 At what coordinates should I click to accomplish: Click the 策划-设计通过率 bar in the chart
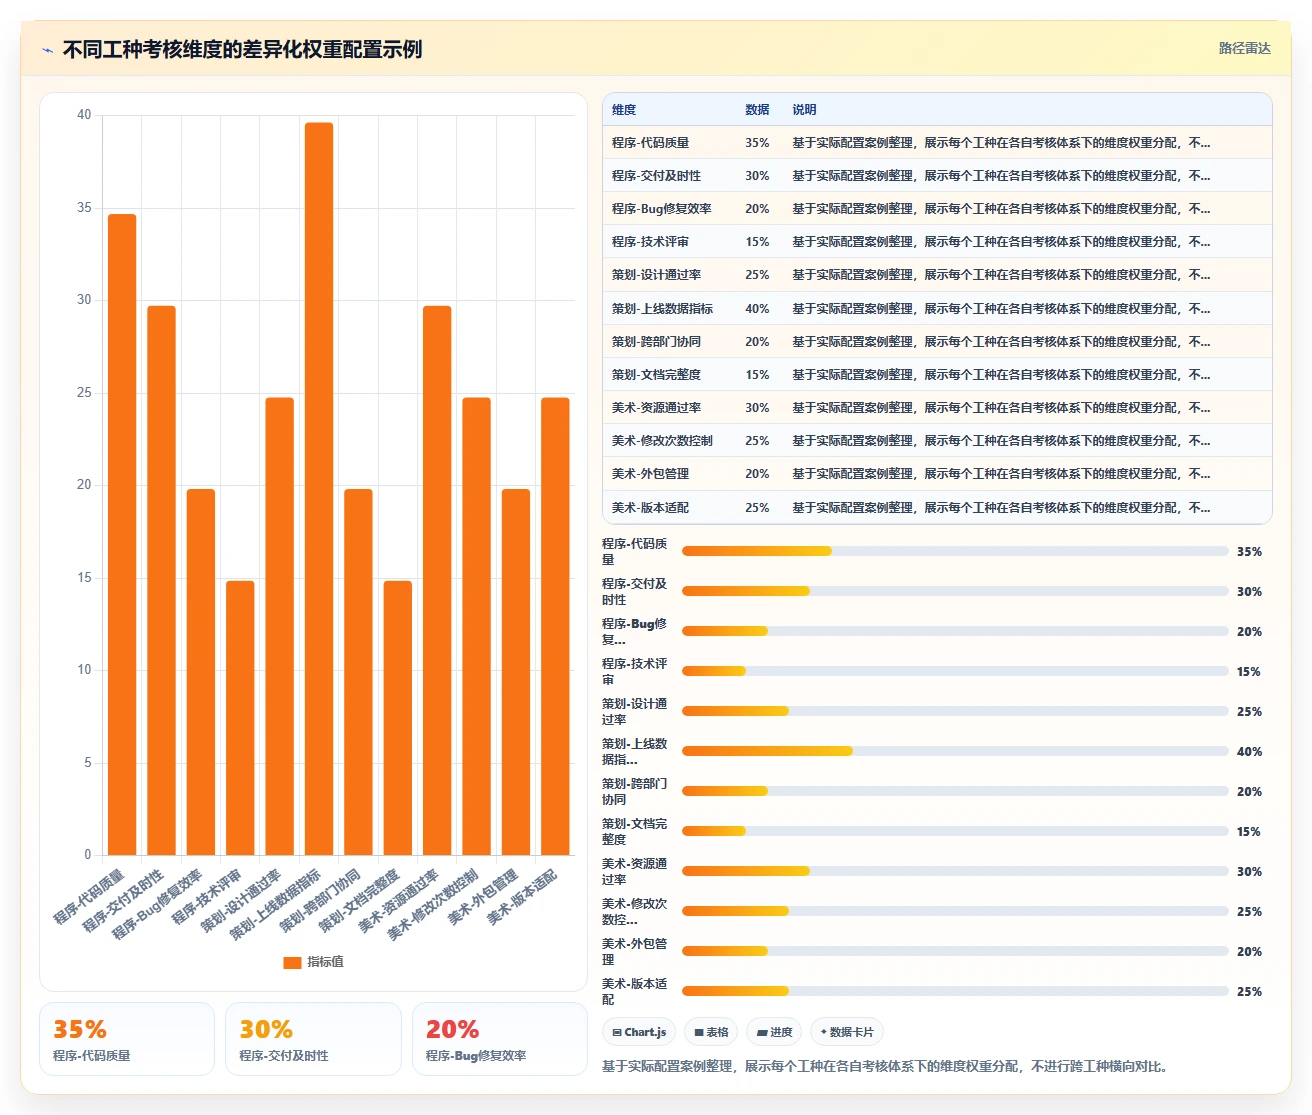click(279, 627)
